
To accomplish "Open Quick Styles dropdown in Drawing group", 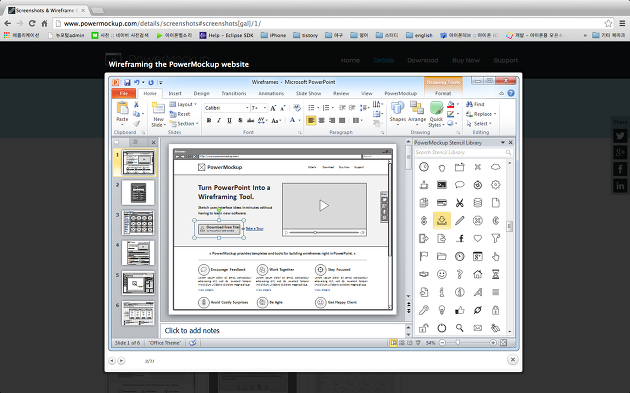I will (436, 114).
